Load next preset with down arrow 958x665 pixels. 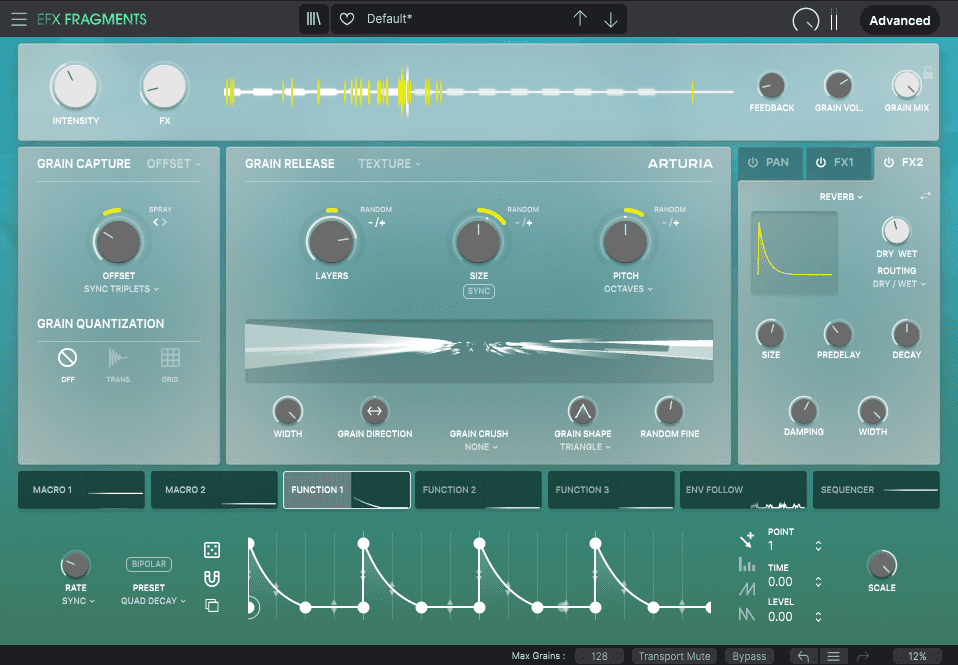(610, 20)
